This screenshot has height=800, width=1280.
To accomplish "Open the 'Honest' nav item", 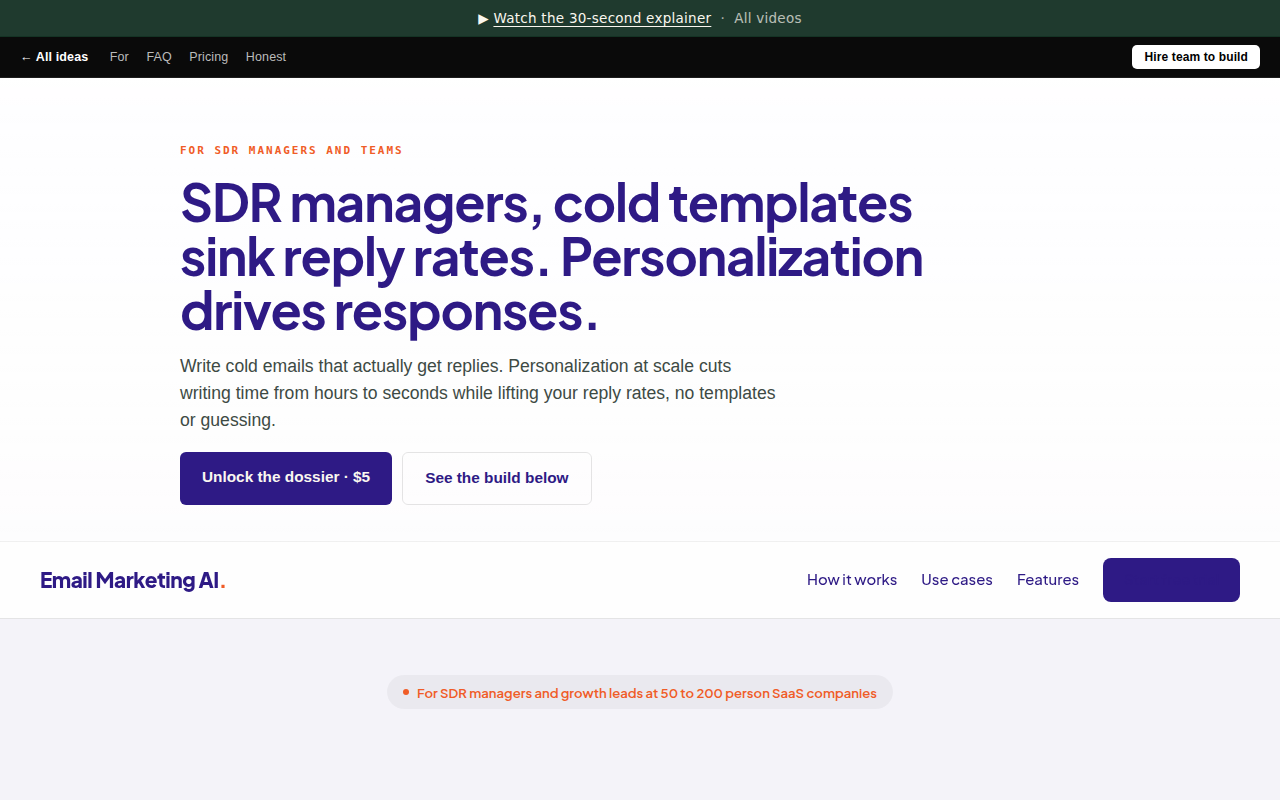I will 266,57.
